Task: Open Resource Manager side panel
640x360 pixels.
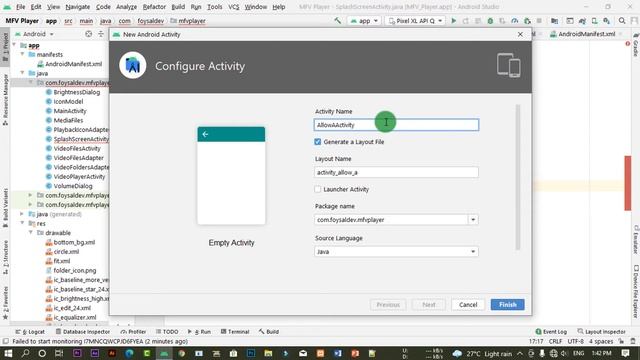Action: coord(5,99)
